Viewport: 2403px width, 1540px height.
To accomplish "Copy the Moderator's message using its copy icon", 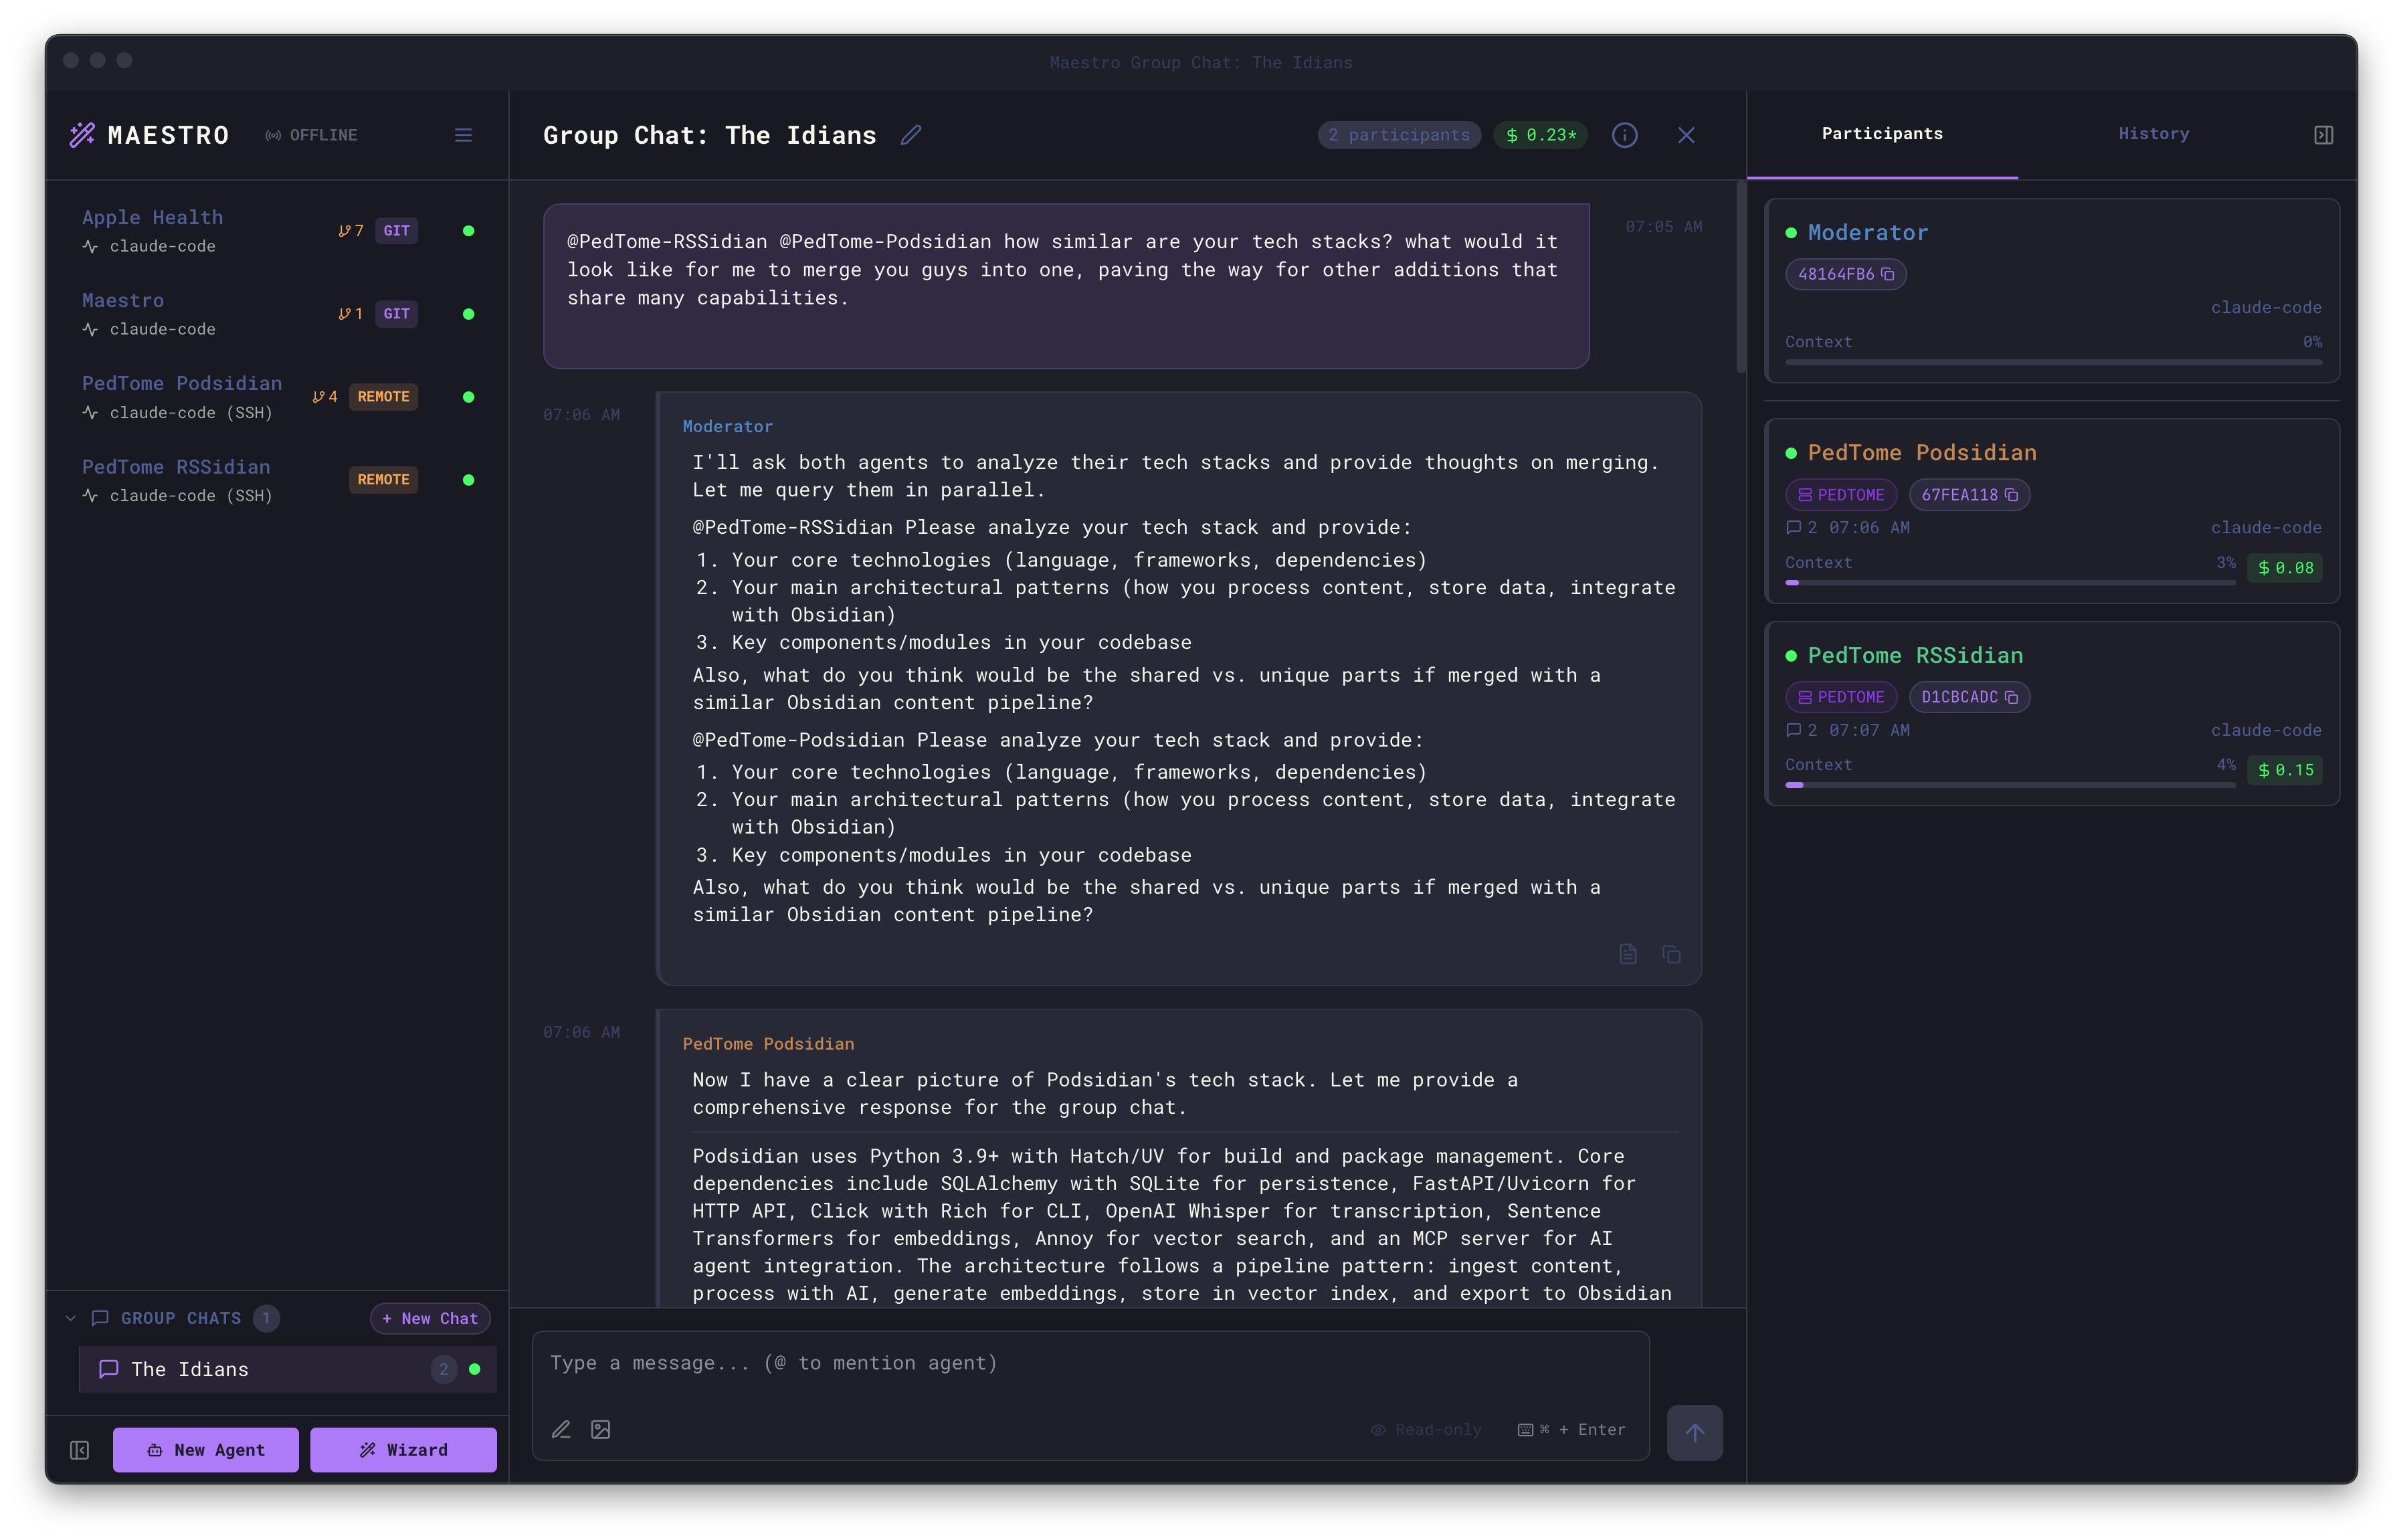I will tap(1671, 954).
